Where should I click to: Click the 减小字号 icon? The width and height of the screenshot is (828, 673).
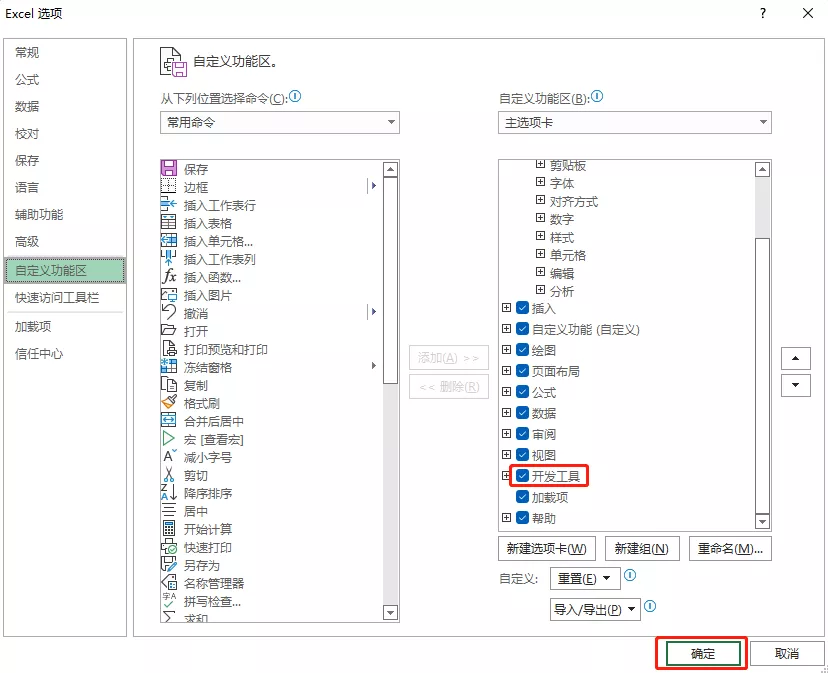click(168, 456)
